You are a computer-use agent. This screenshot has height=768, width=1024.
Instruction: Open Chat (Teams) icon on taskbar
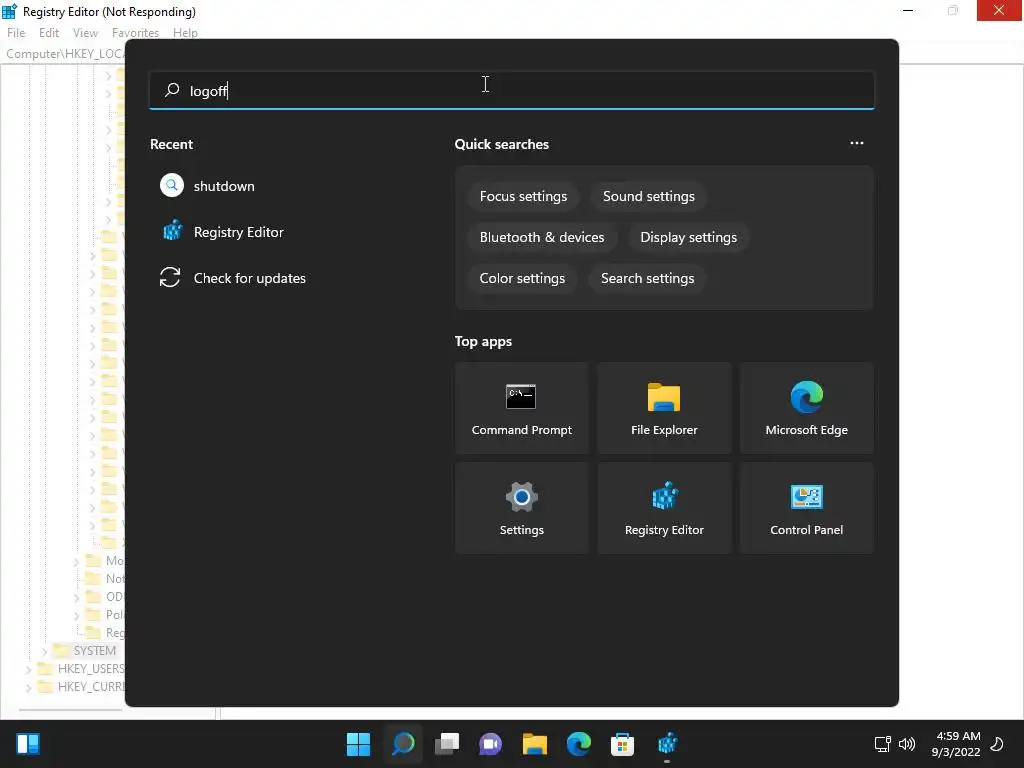pyautogui.click(x=490, y=743)
